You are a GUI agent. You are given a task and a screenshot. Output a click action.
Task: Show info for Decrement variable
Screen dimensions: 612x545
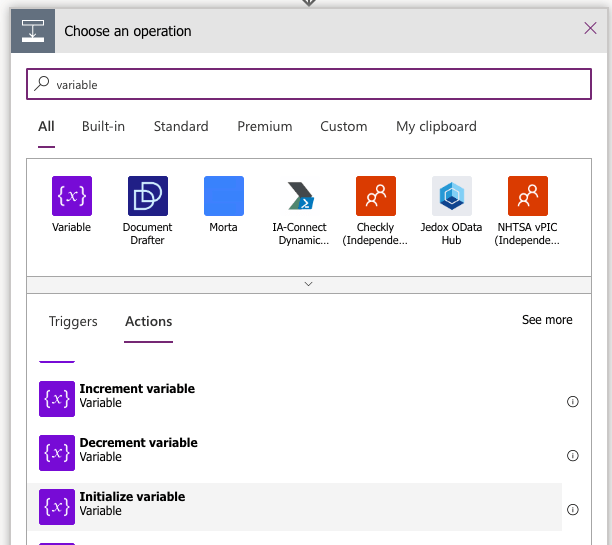point(573,456)
